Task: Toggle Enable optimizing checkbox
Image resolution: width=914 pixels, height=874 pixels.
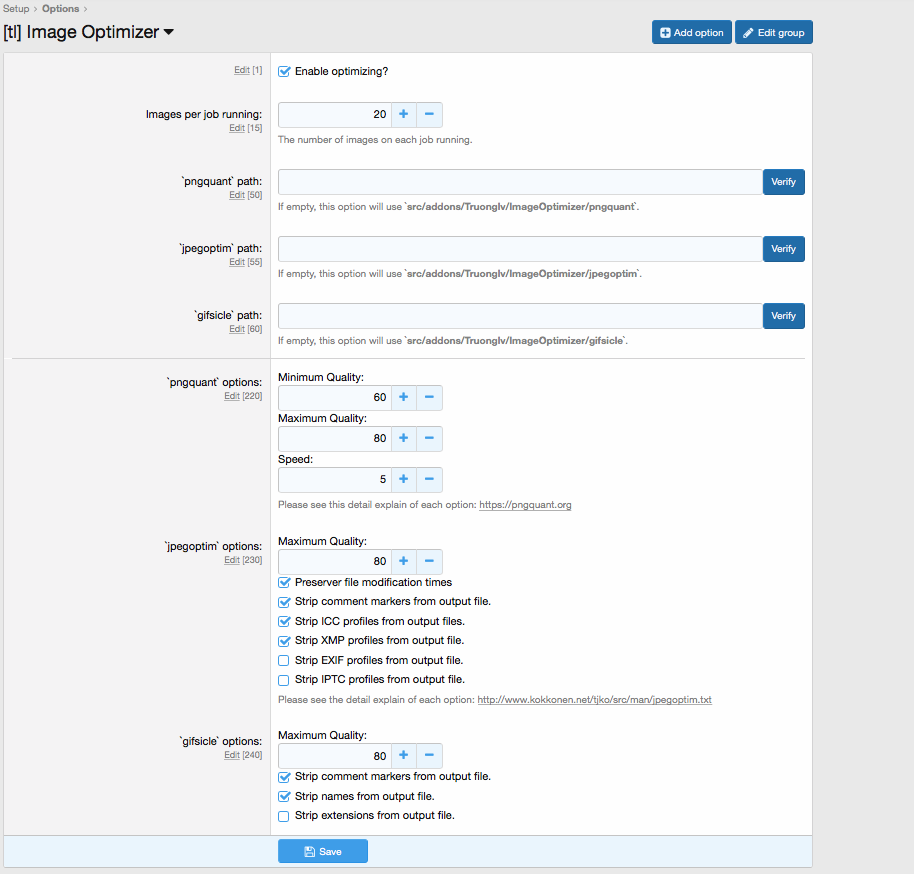Action: click(284, 72)
